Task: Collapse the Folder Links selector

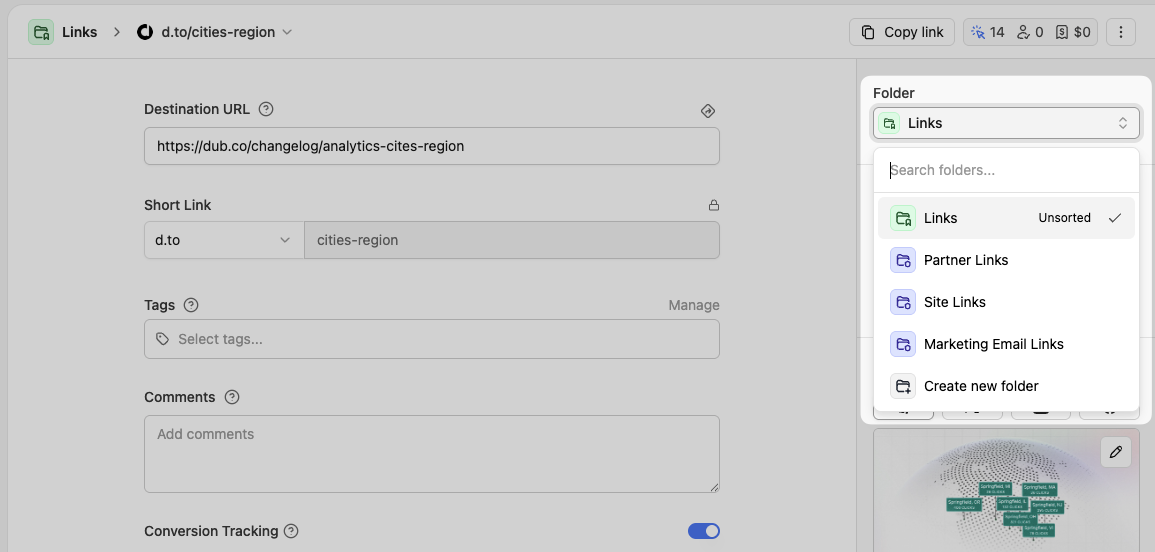Action: [1006, 123]
